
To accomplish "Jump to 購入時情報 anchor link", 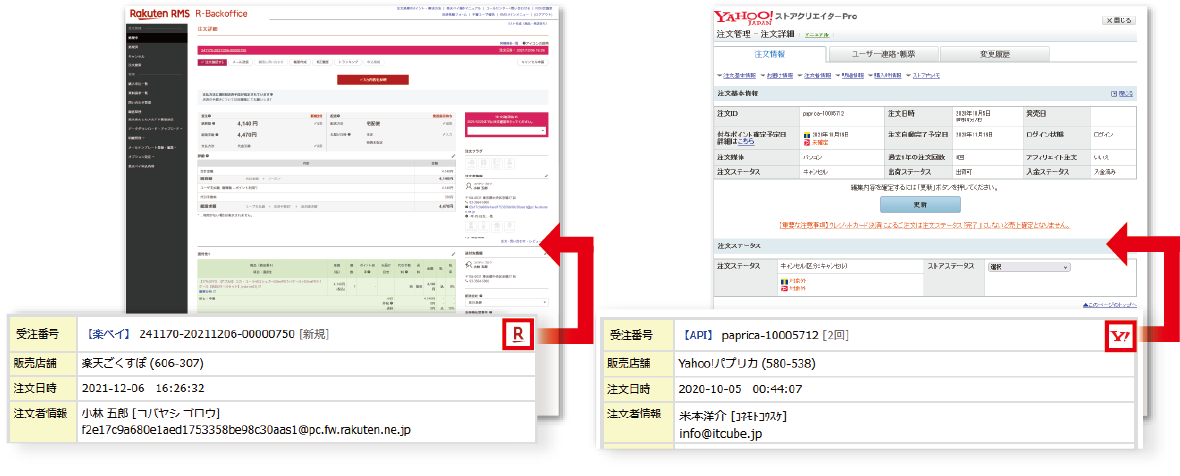I will point(887,75).
